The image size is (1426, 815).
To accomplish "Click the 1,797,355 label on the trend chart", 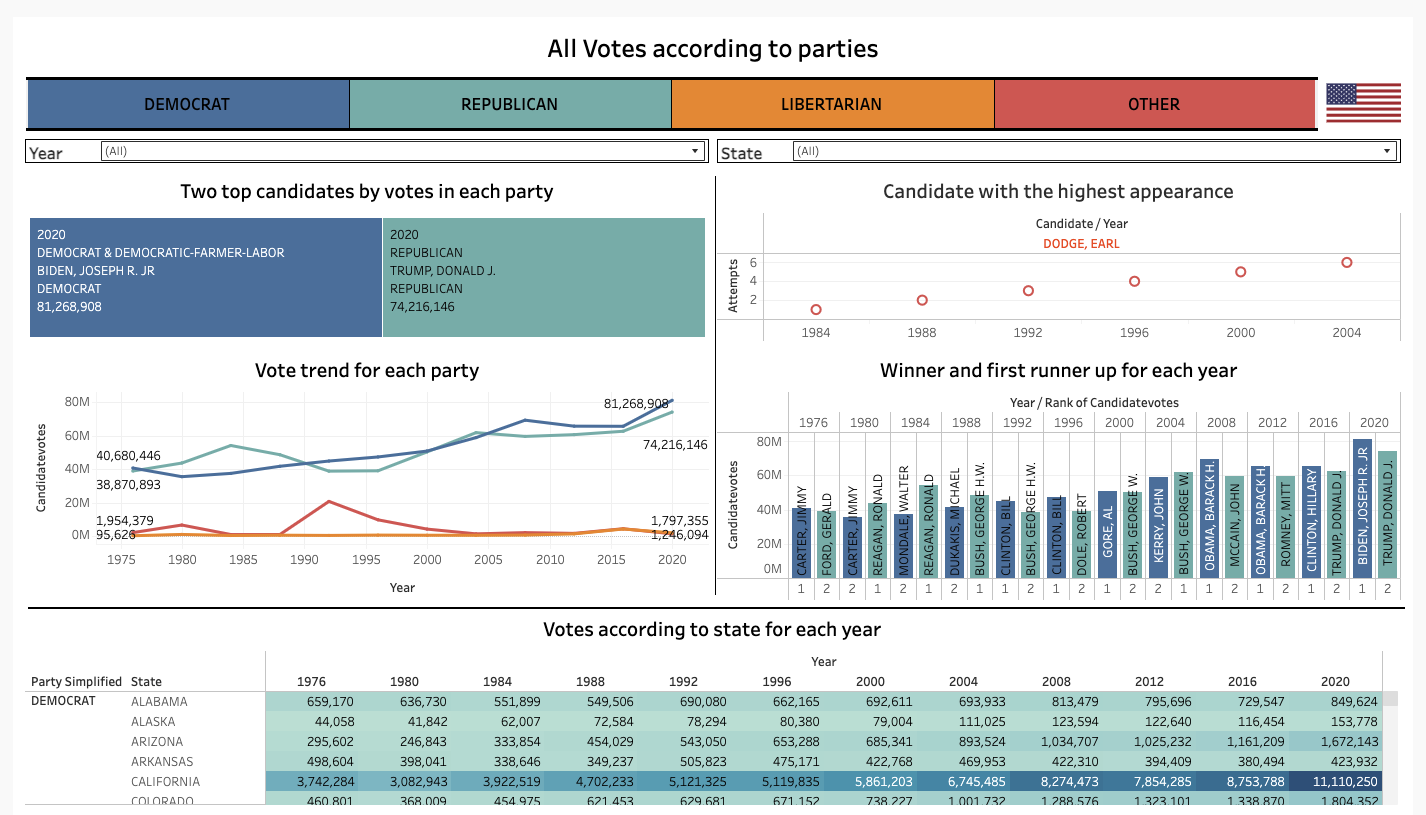I will coord(679,521).
